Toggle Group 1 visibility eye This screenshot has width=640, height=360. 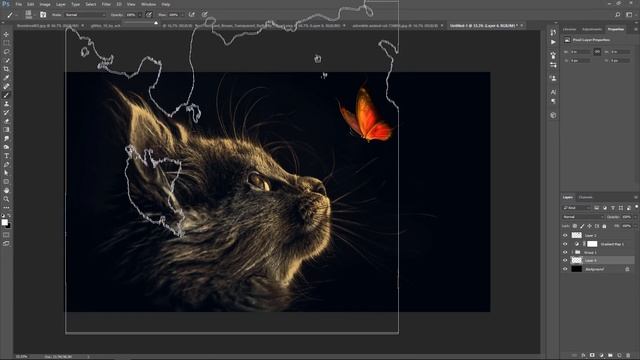565,252
